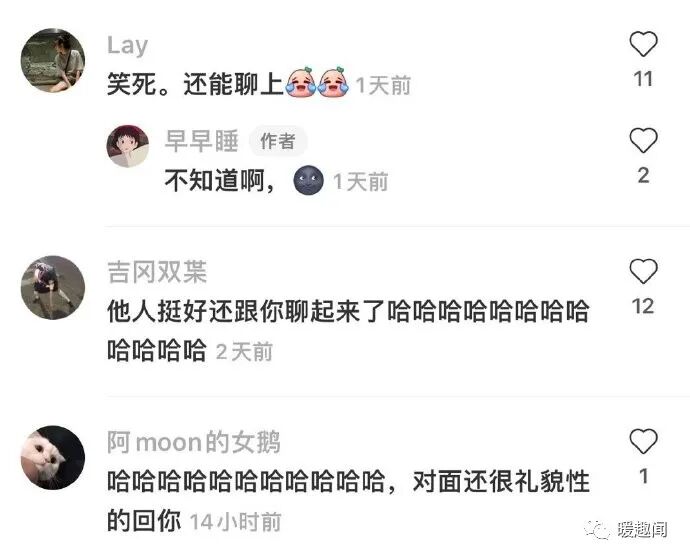Like the reply from 早早睡
The width and height of the screenshot is (690, 560).
(643, 140)
